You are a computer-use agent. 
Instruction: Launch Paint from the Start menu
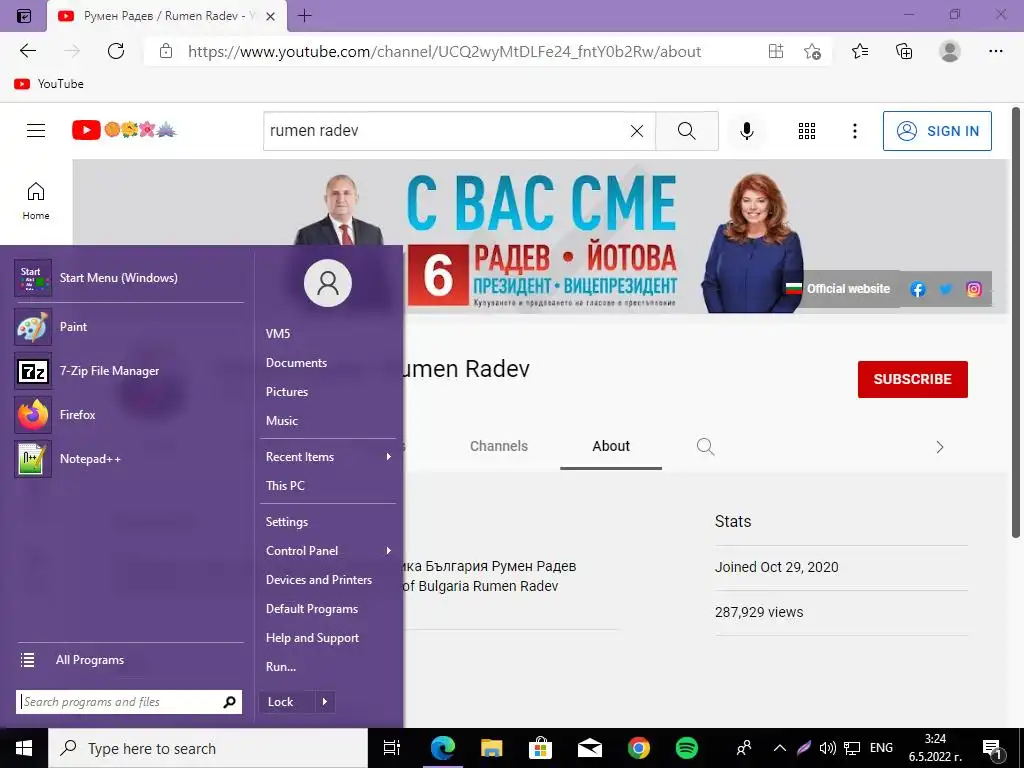tap(129, 327)
